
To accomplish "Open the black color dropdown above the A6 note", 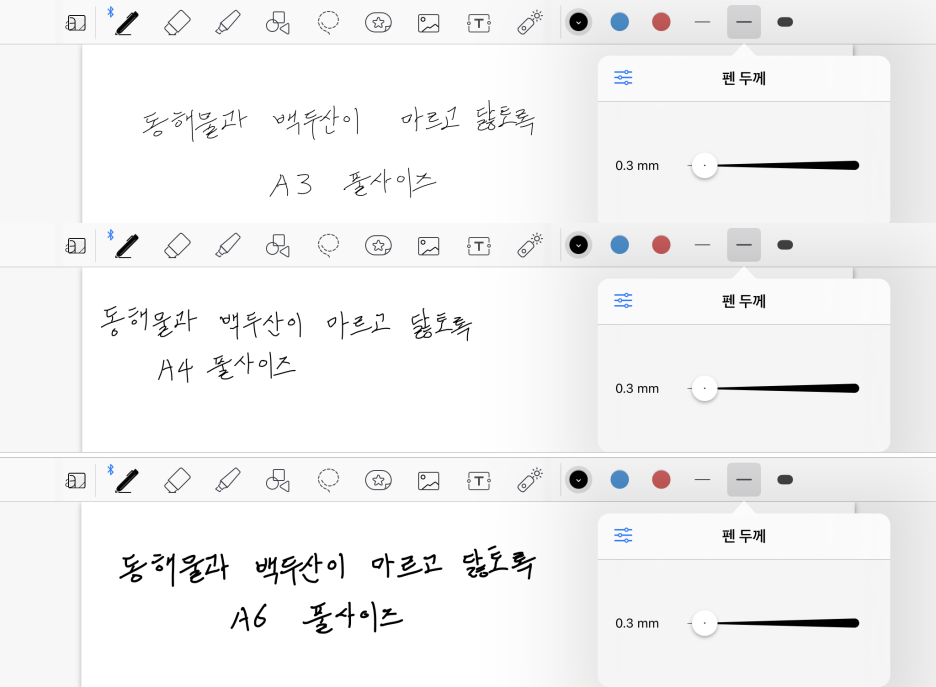I will click(x=578, y=480).
